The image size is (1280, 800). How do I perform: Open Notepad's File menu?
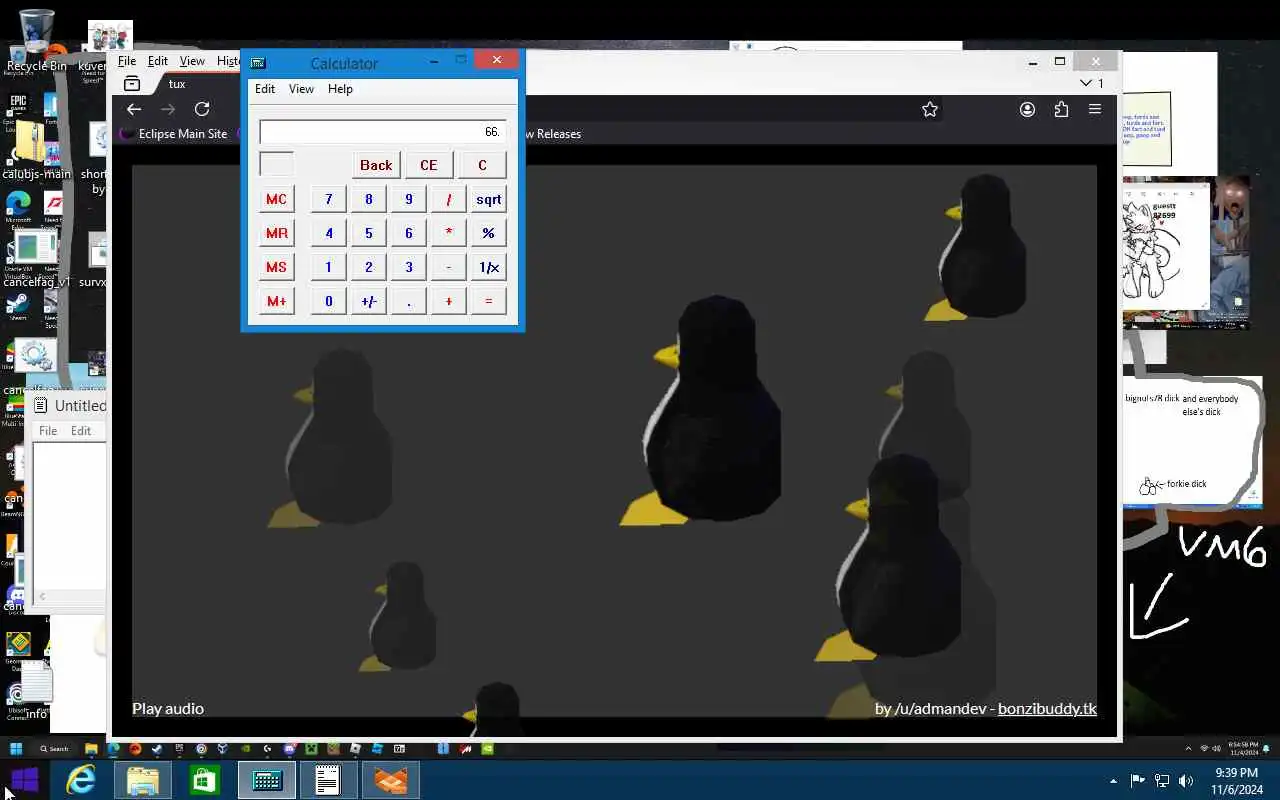pyautogui.click(x=48, y=431)
